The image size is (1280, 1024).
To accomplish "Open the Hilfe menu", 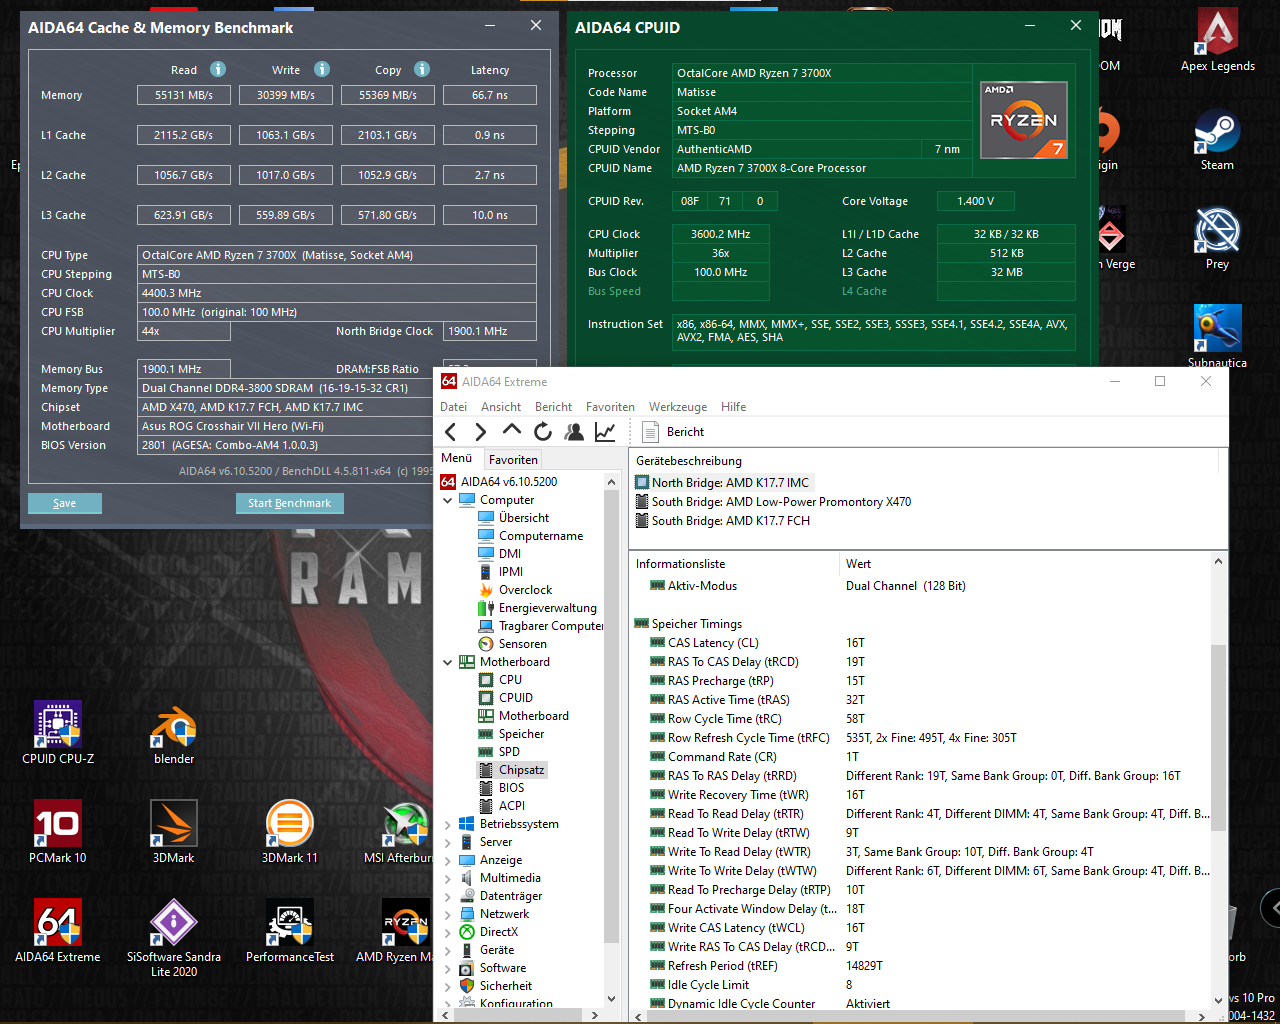I will [734, 407].
